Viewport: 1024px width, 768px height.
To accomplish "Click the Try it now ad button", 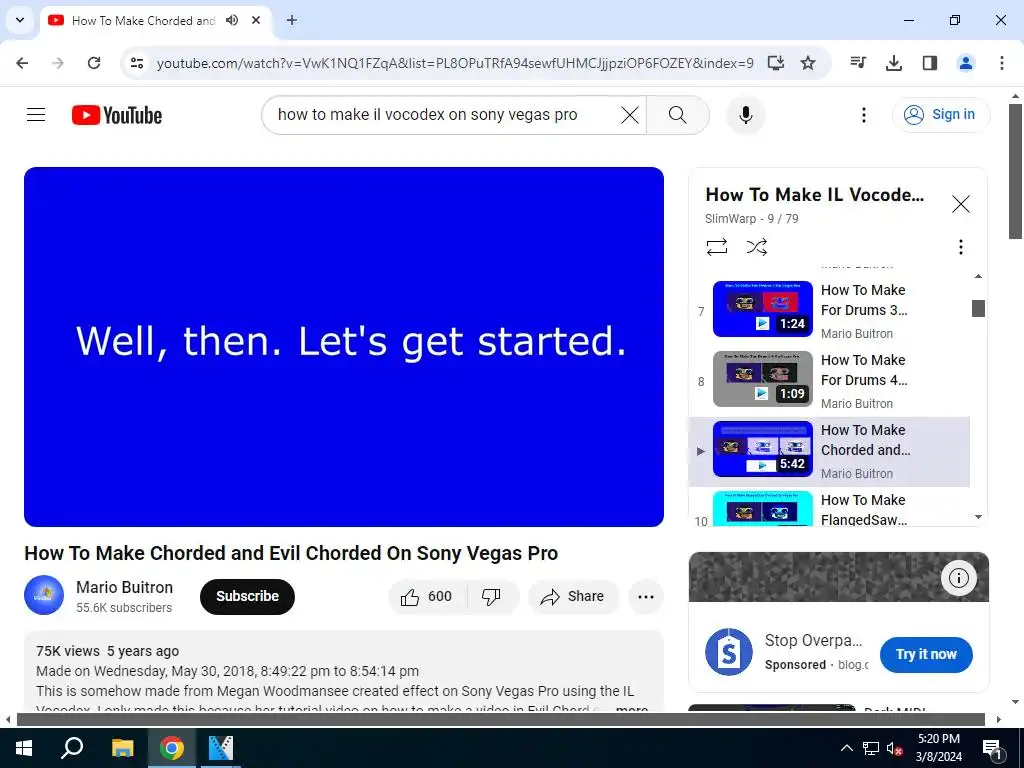I will coord(925,654).
